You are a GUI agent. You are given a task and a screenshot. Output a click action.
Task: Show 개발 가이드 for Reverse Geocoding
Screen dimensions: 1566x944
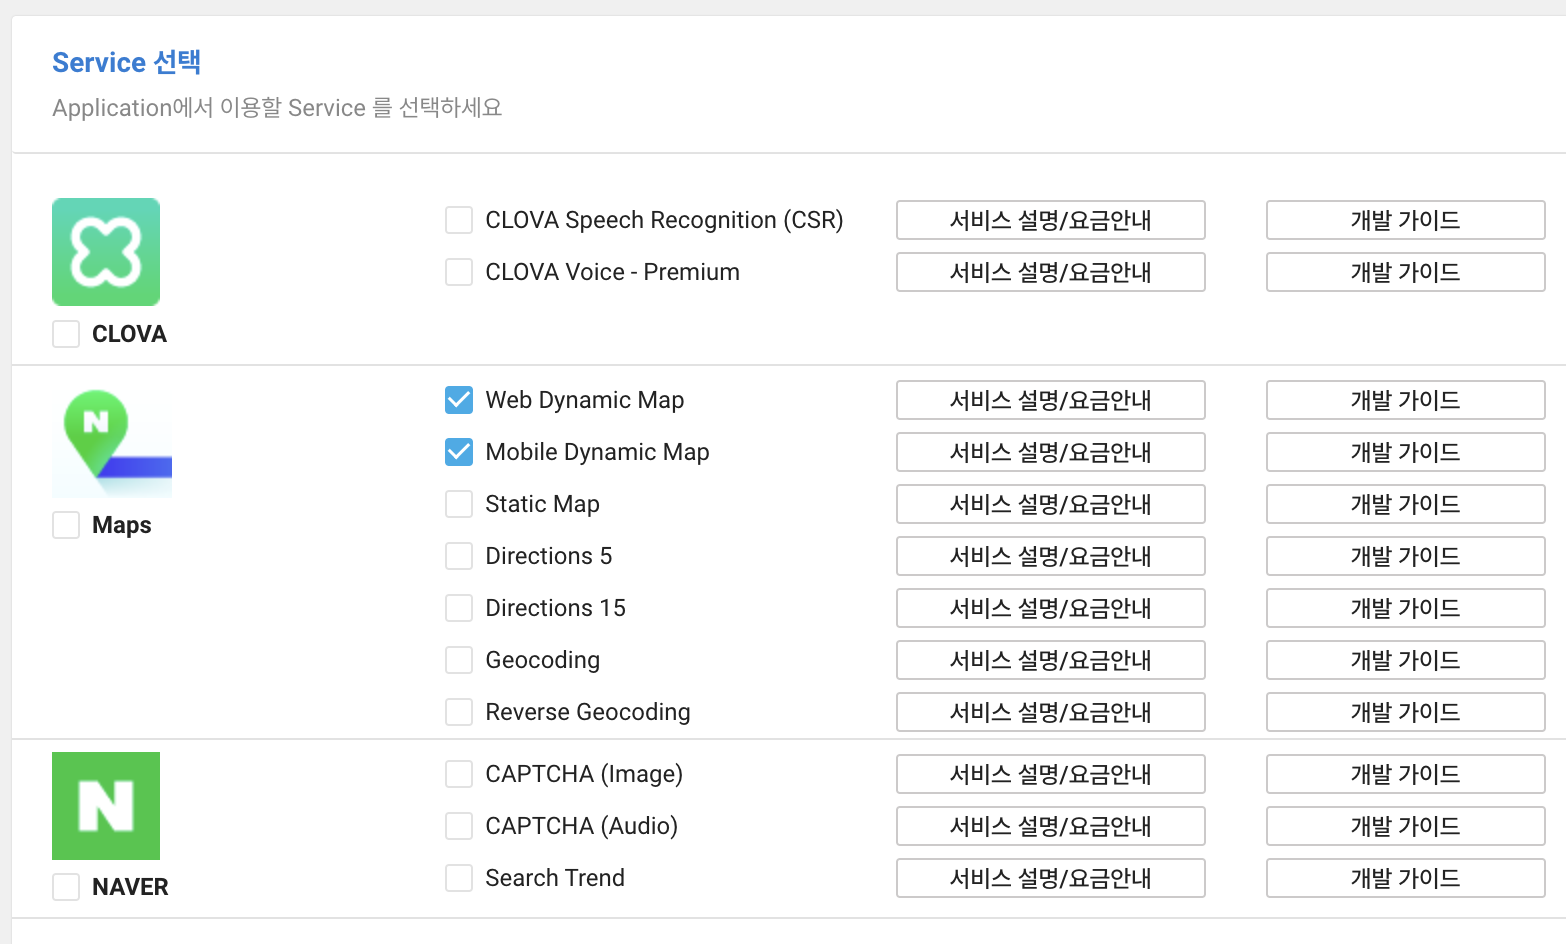pos(1406,712)
